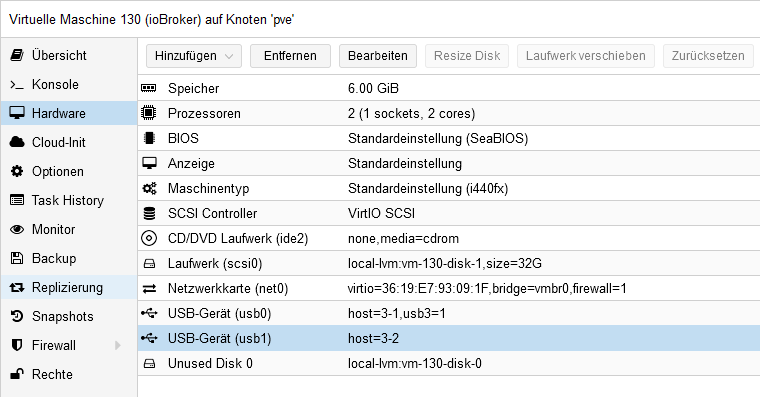Click the exchange arrows icon beside Netzwerkkarte
Viewport: 760px width, 397px height.
149,289
